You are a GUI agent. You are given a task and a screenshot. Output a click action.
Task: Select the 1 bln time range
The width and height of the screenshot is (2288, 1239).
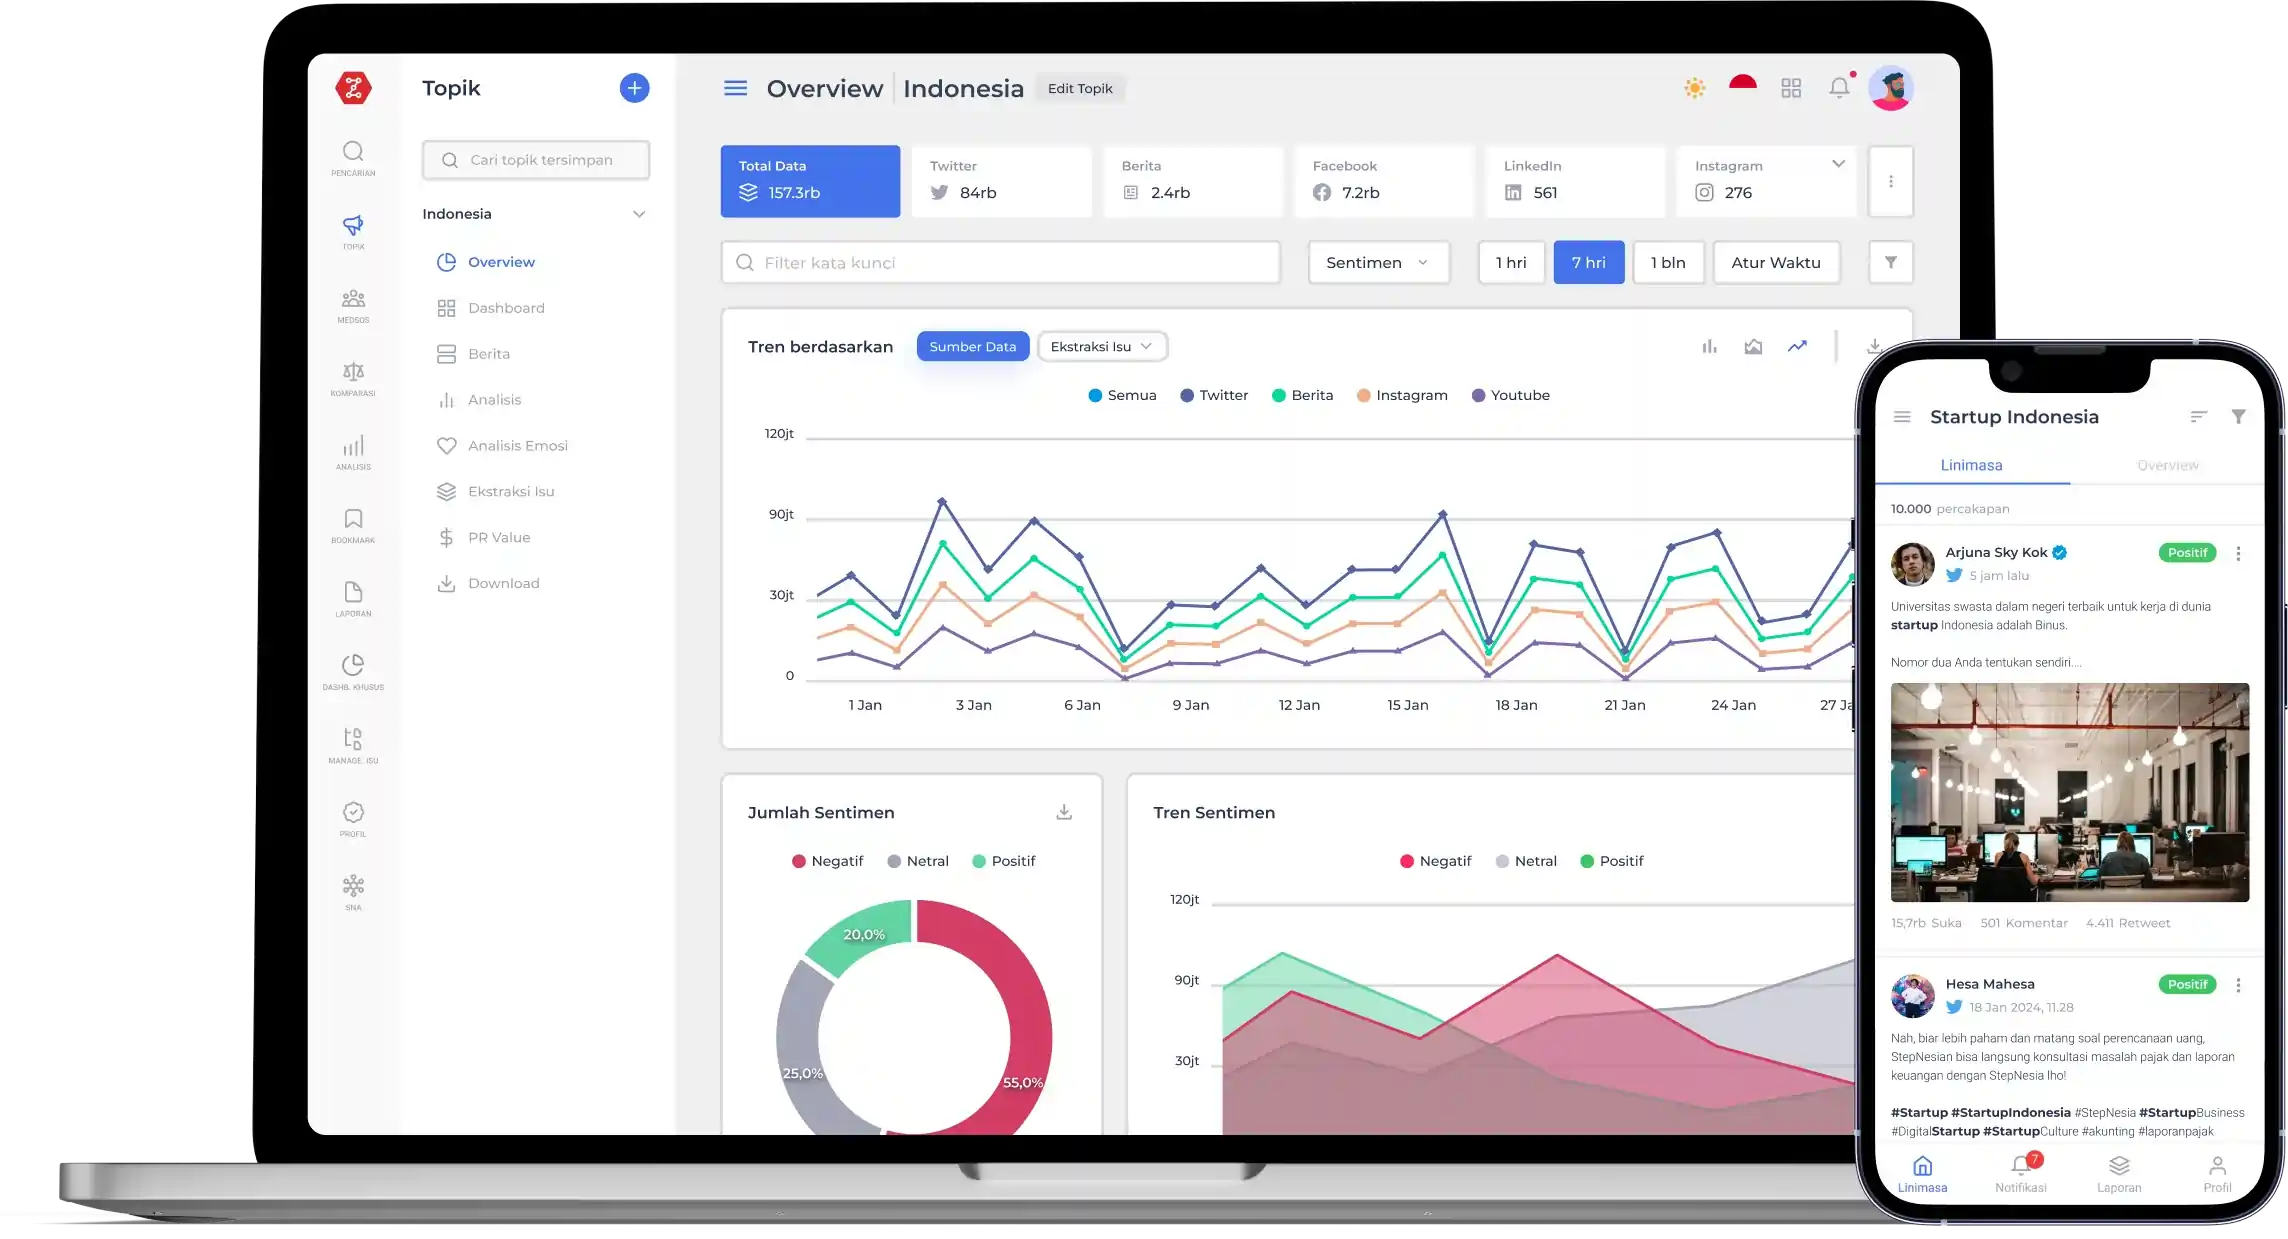click(x=1668, y=263)
